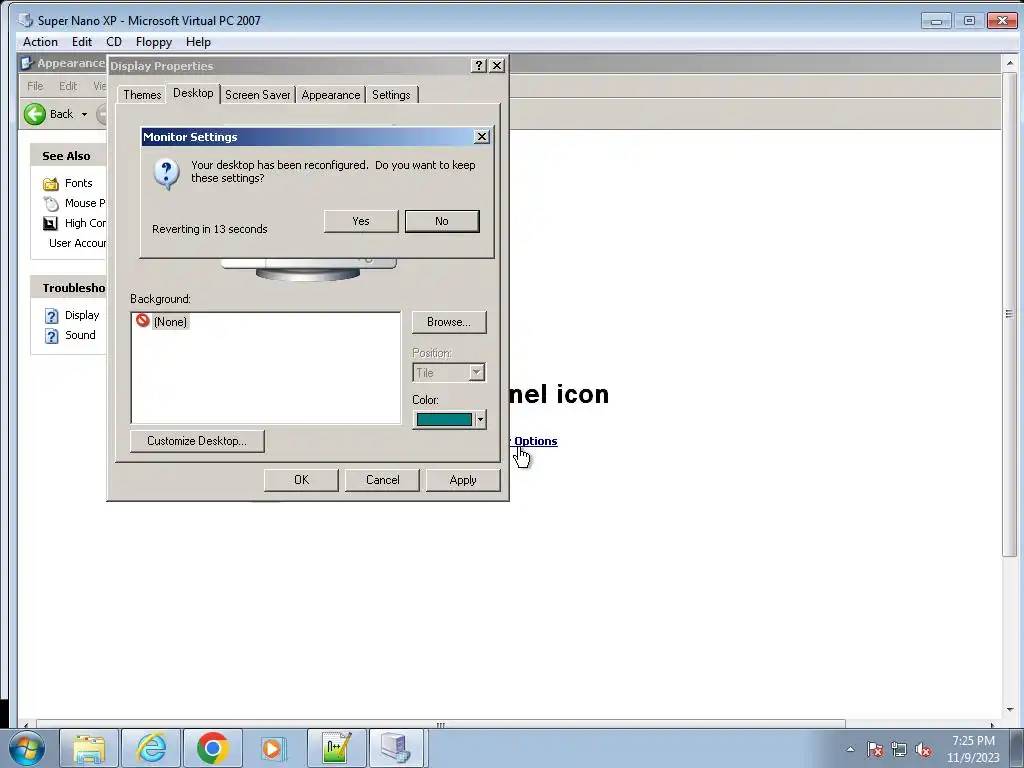The height and width of the screenshot is (768, 1024).
Task: Click the Action Center flag tray icon
Action: 875,749
